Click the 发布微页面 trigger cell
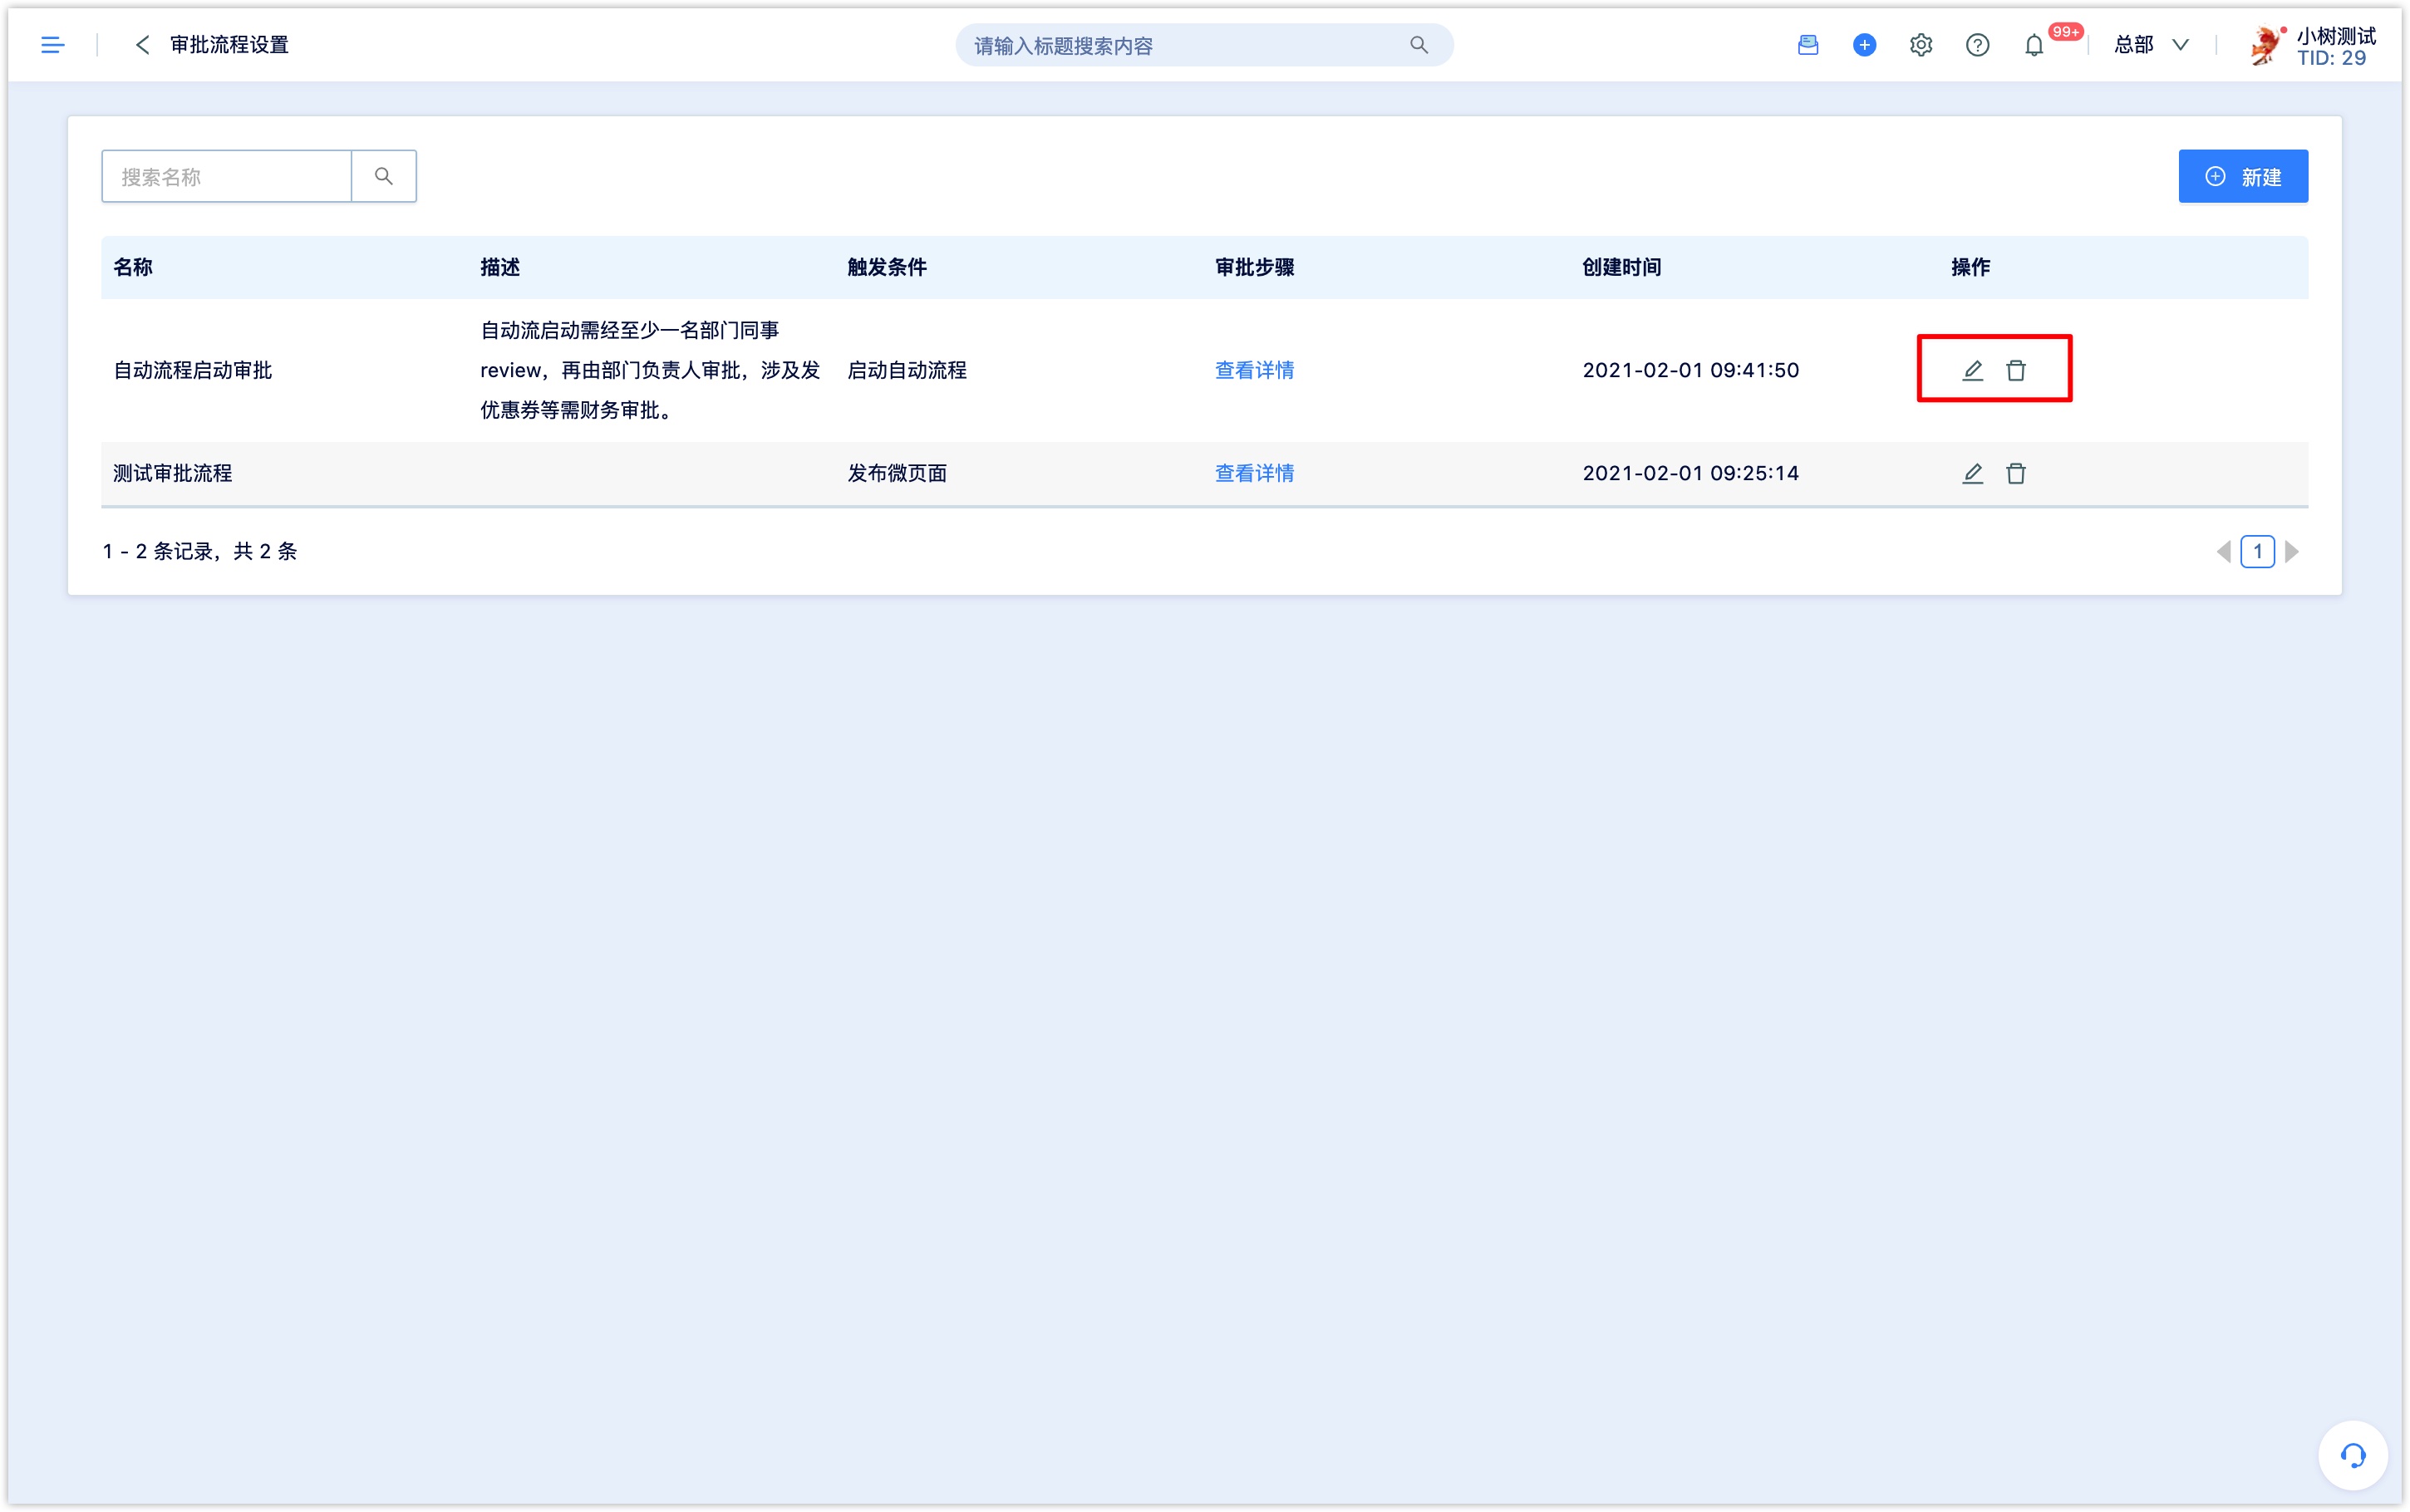Screen dimensions: 2410x1512 [x=897, y=473]
